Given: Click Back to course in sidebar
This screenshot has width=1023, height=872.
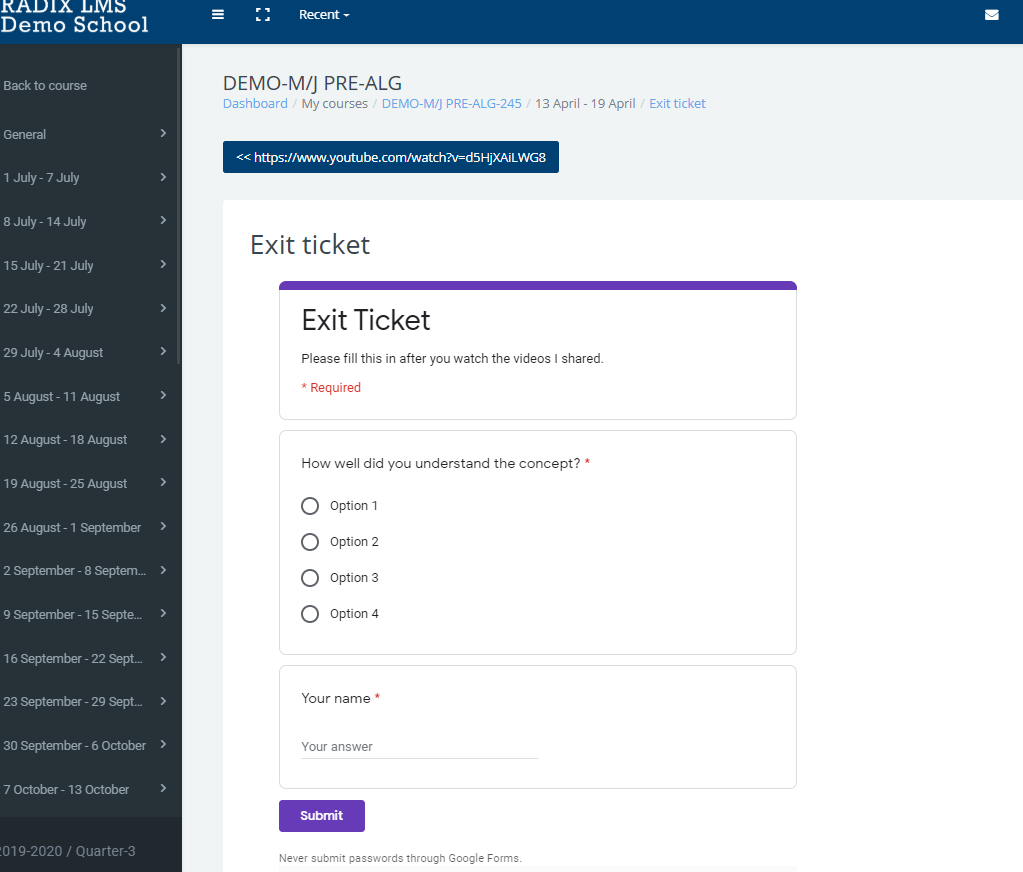Looking at the screenshot, I should click(45, 86).
